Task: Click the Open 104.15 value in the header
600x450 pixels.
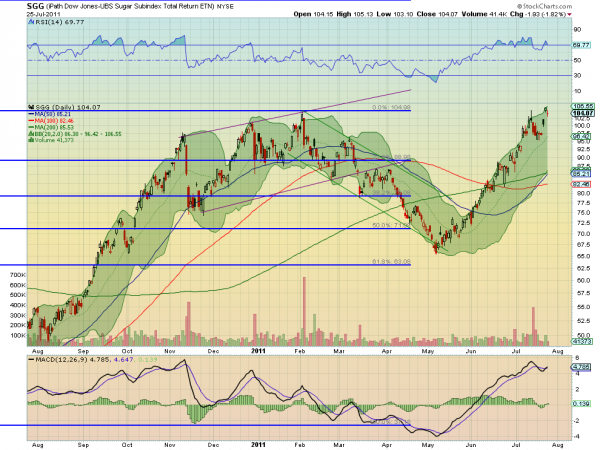Action: [x=314, y=14]
